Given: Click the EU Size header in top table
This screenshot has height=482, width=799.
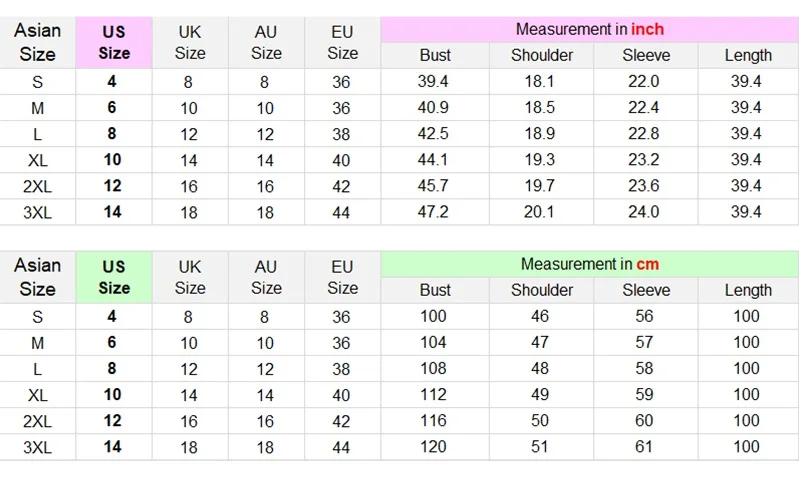Looking at the screenshot, I should 342,42.
